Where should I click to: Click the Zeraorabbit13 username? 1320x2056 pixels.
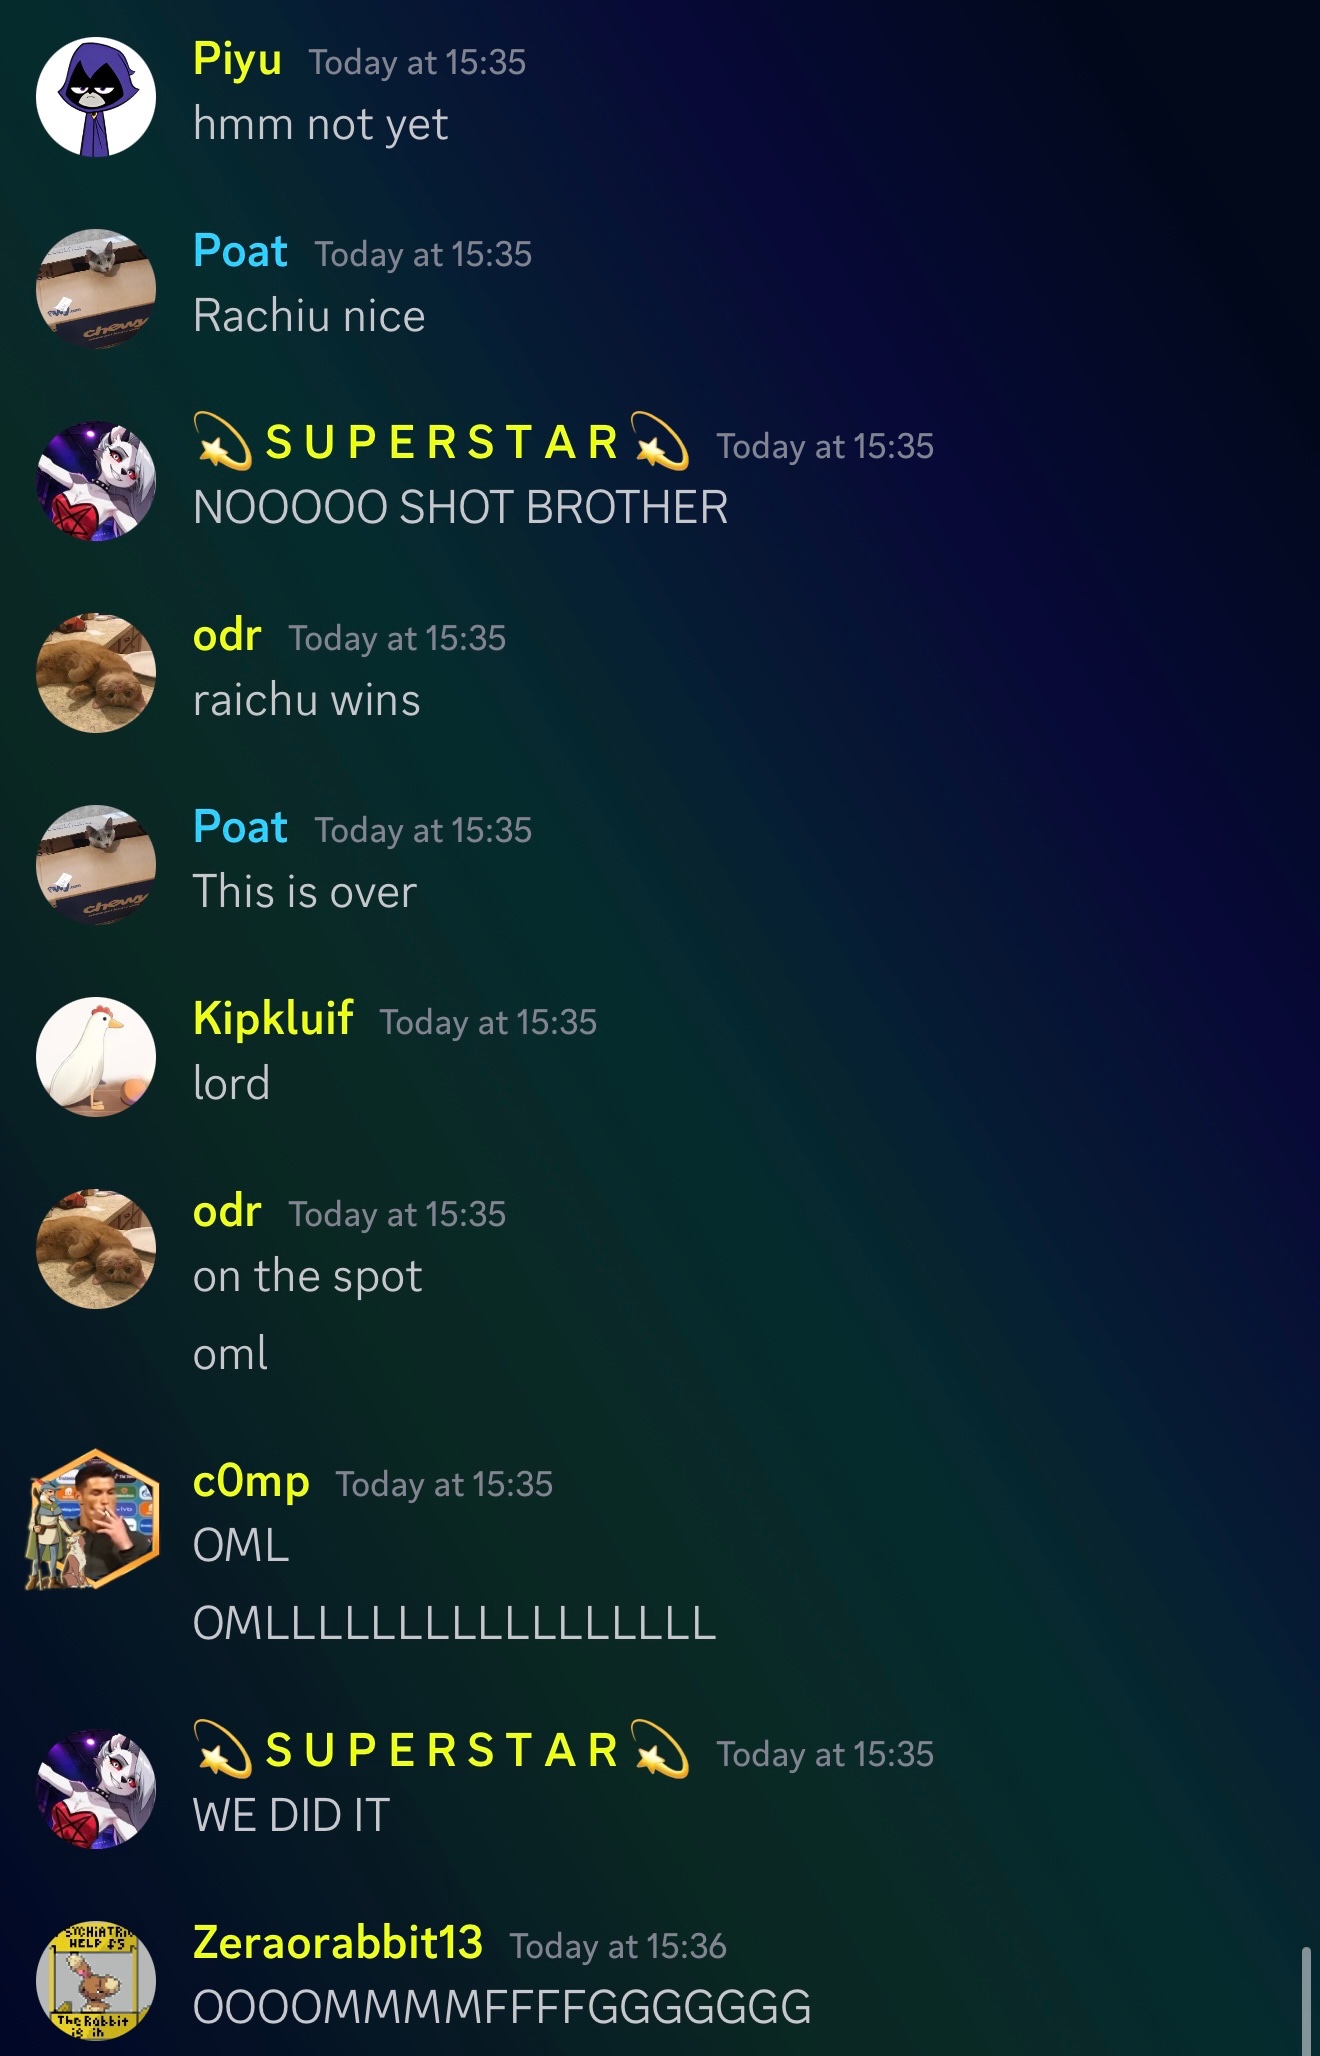[338, 1943]
